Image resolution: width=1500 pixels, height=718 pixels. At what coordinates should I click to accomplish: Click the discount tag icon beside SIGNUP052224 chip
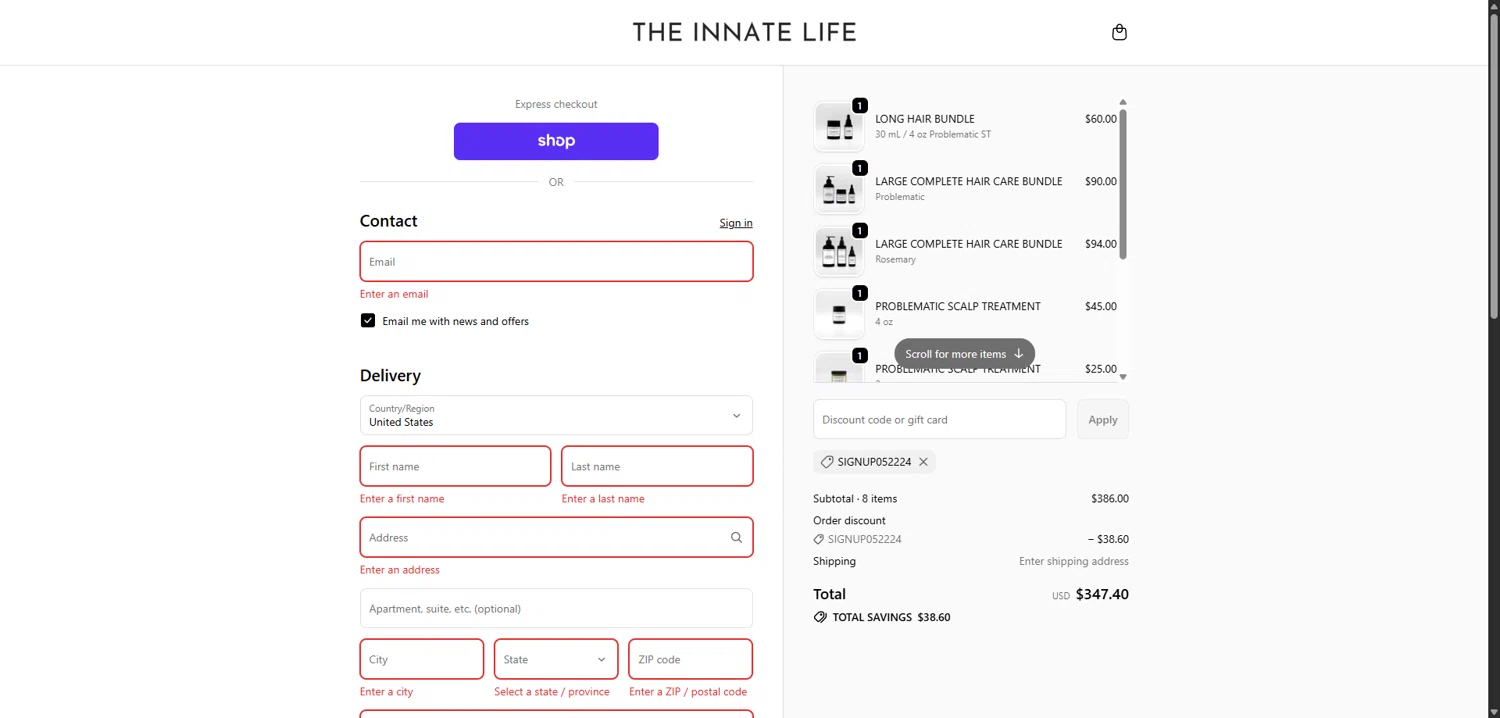[827, 462]
